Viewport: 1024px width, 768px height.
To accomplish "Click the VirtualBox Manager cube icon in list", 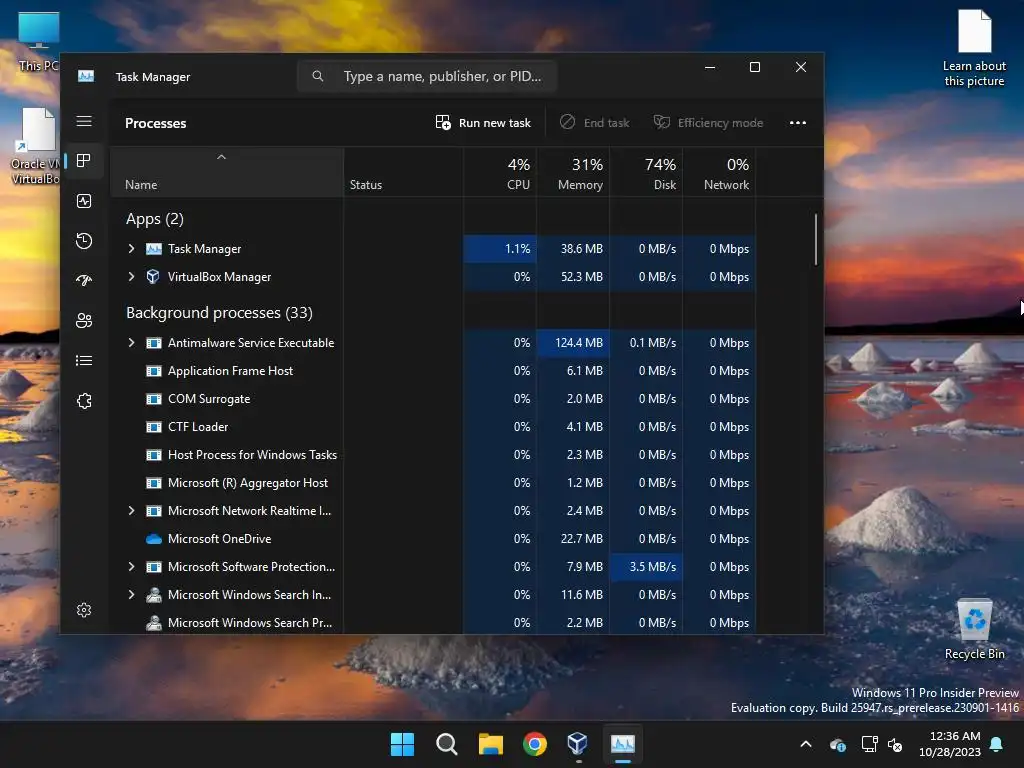I will click(153, 277).
